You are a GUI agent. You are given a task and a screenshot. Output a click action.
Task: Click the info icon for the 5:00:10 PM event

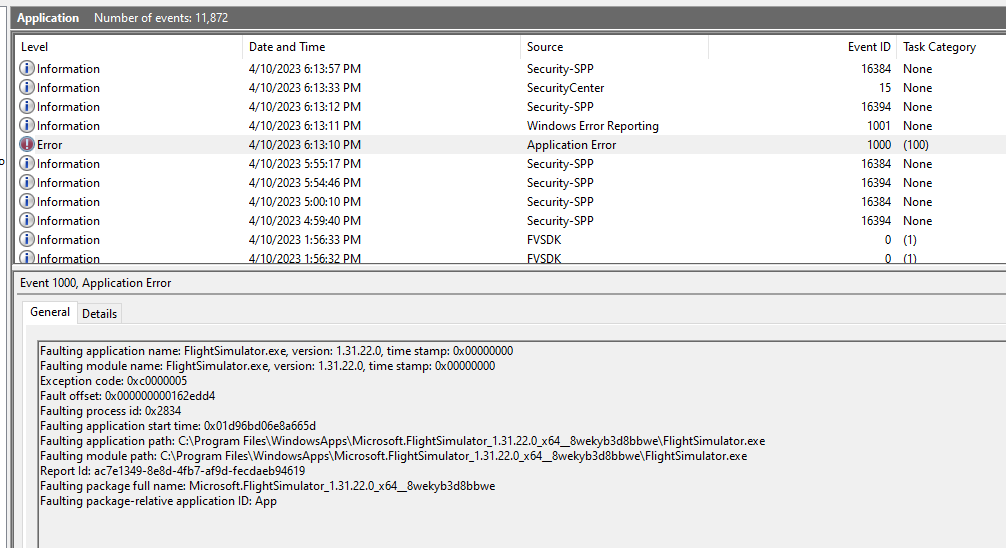point(27,201)
